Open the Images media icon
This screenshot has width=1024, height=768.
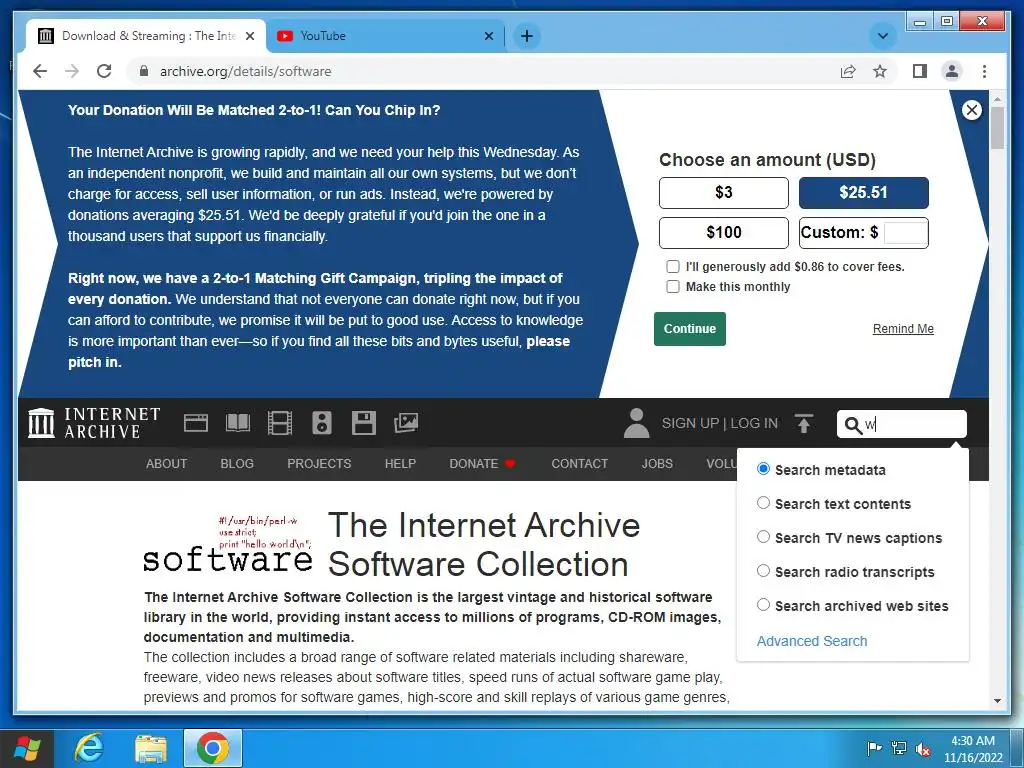pos(406,423)
